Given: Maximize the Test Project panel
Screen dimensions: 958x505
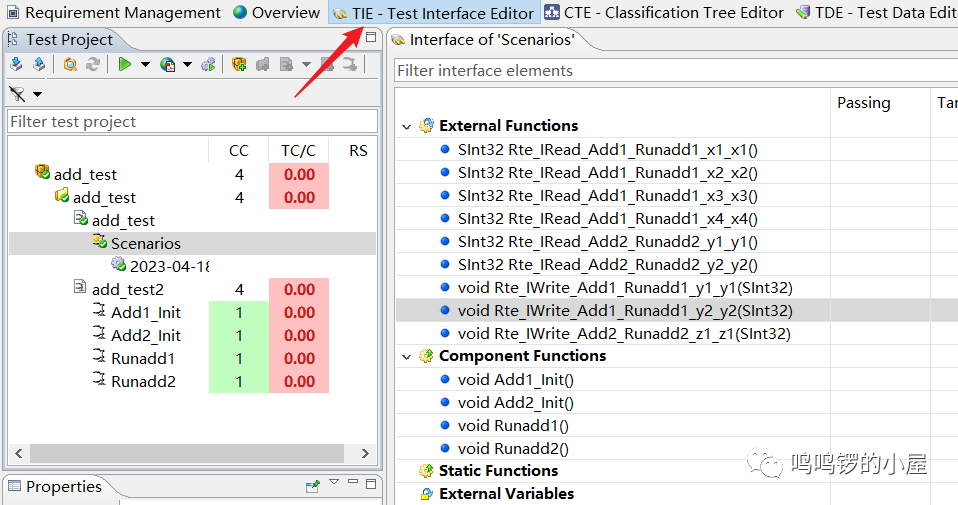Looking at the screenshot, I should (371, 38).
